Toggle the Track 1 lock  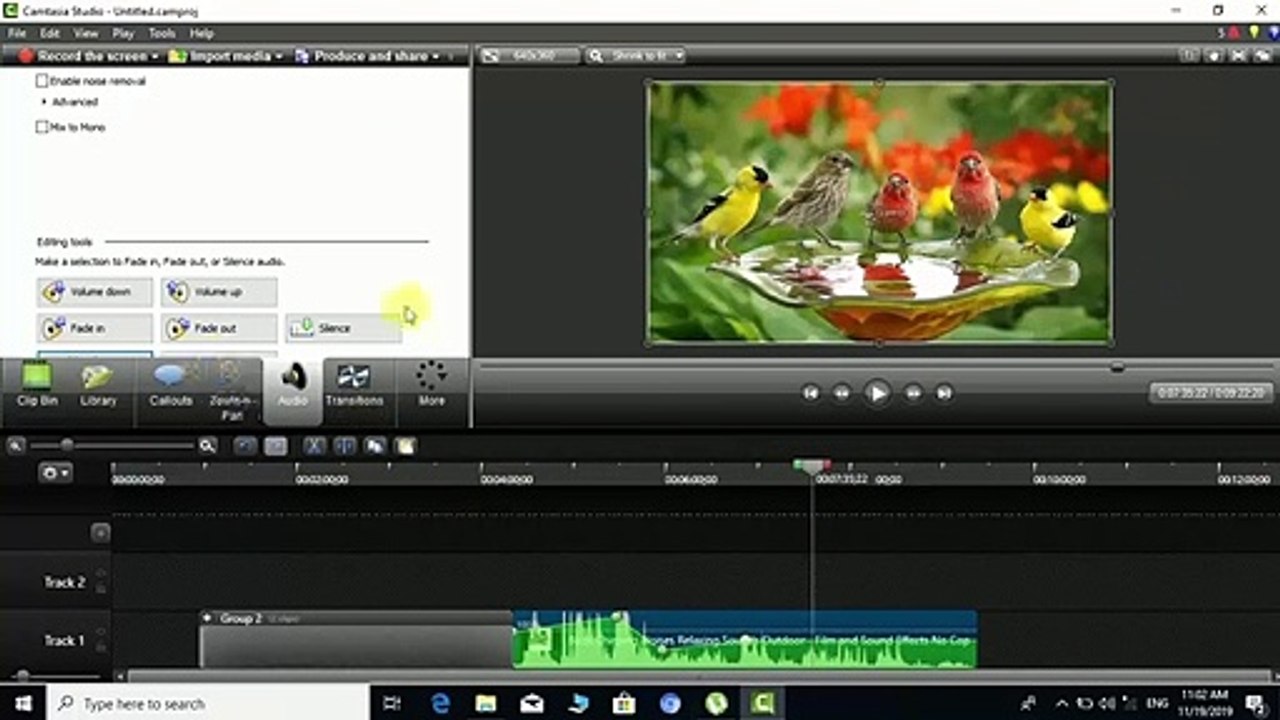tap(100, 647)
